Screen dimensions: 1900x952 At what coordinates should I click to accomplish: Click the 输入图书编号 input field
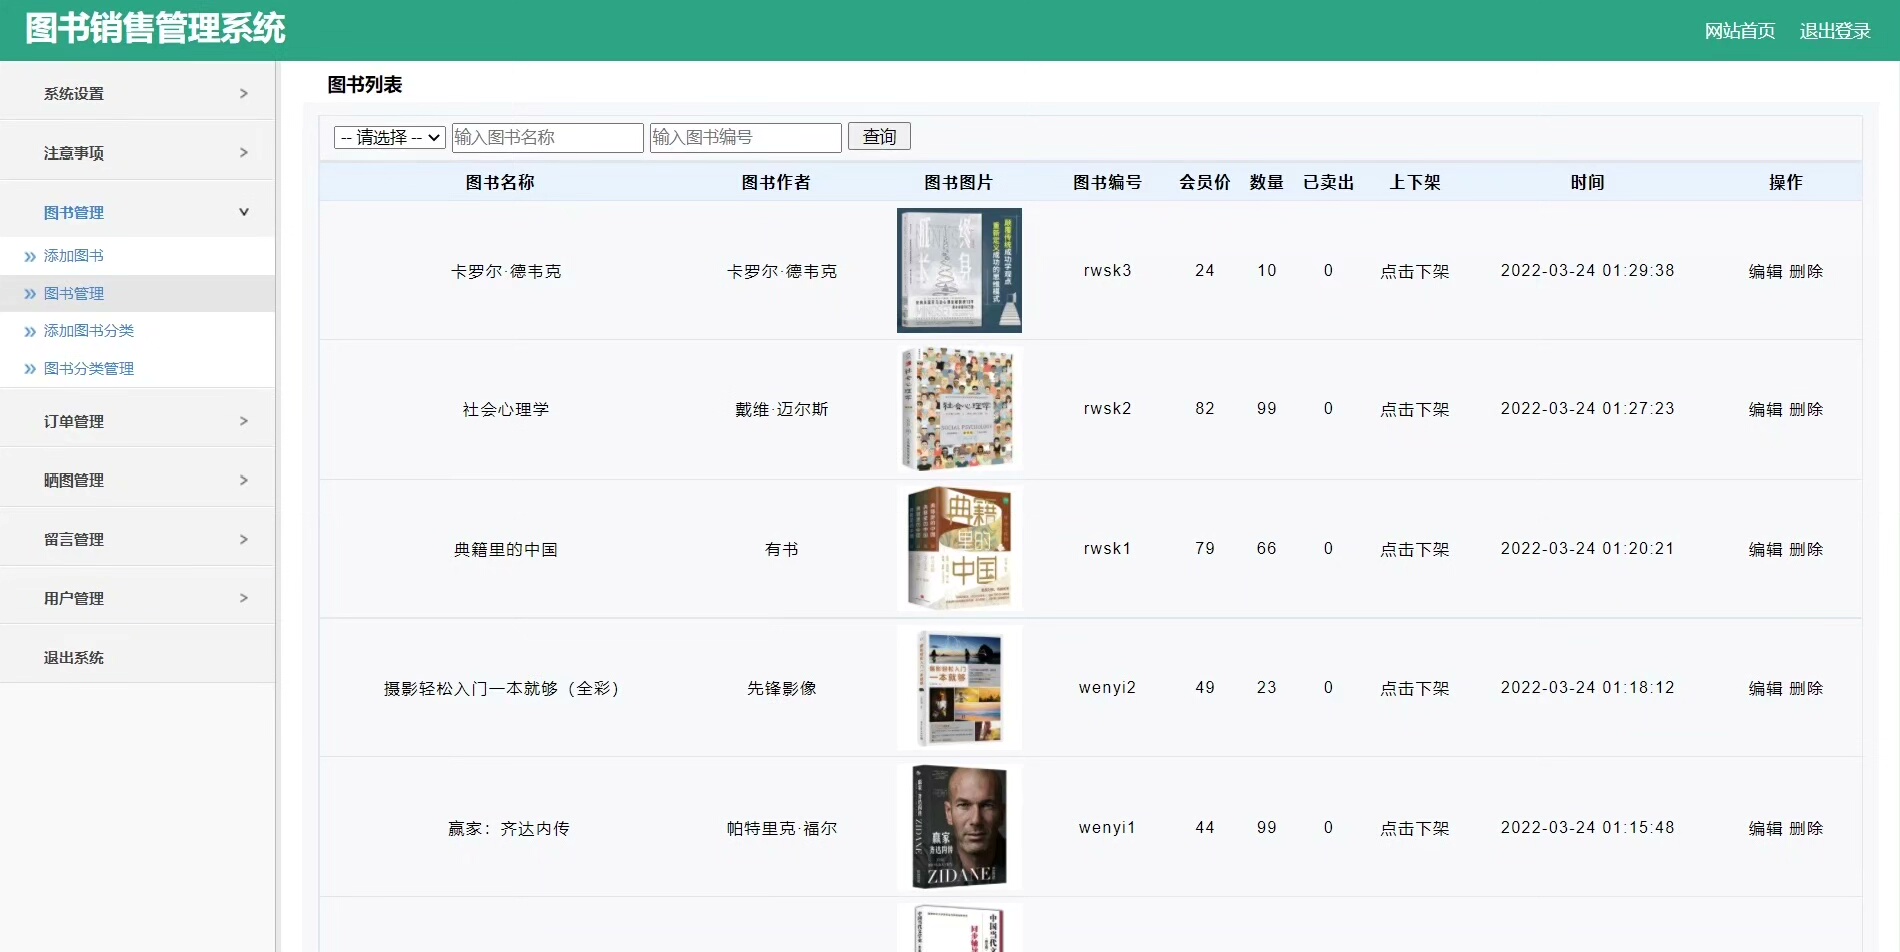[x=745, y=137]
